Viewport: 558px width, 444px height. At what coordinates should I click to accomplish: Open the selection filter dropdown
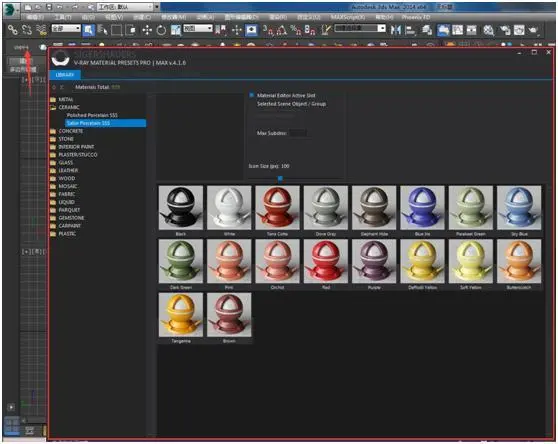click(66, 28)
